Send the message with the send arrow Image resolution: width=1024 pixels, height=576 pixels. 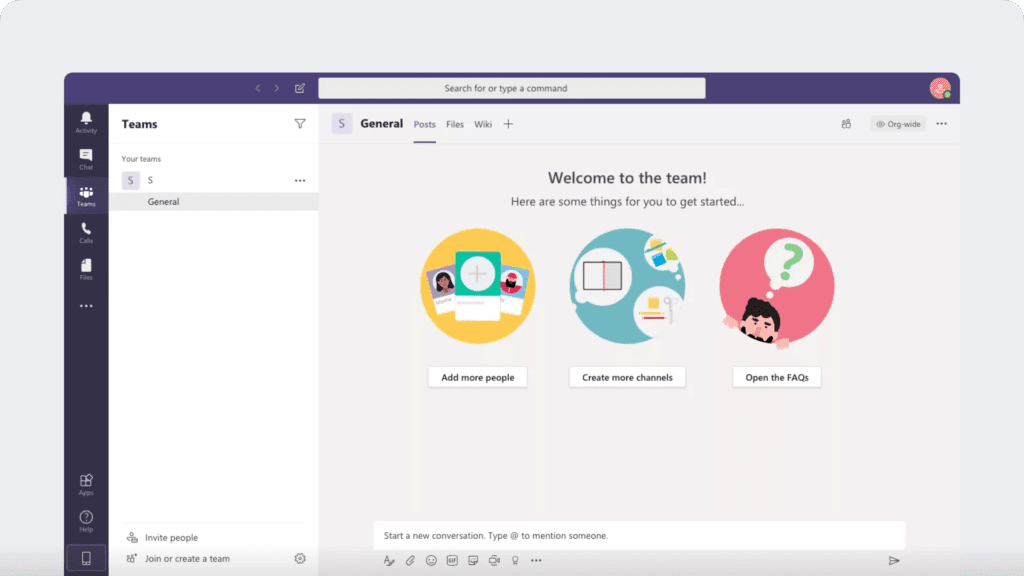click(895, 562)
